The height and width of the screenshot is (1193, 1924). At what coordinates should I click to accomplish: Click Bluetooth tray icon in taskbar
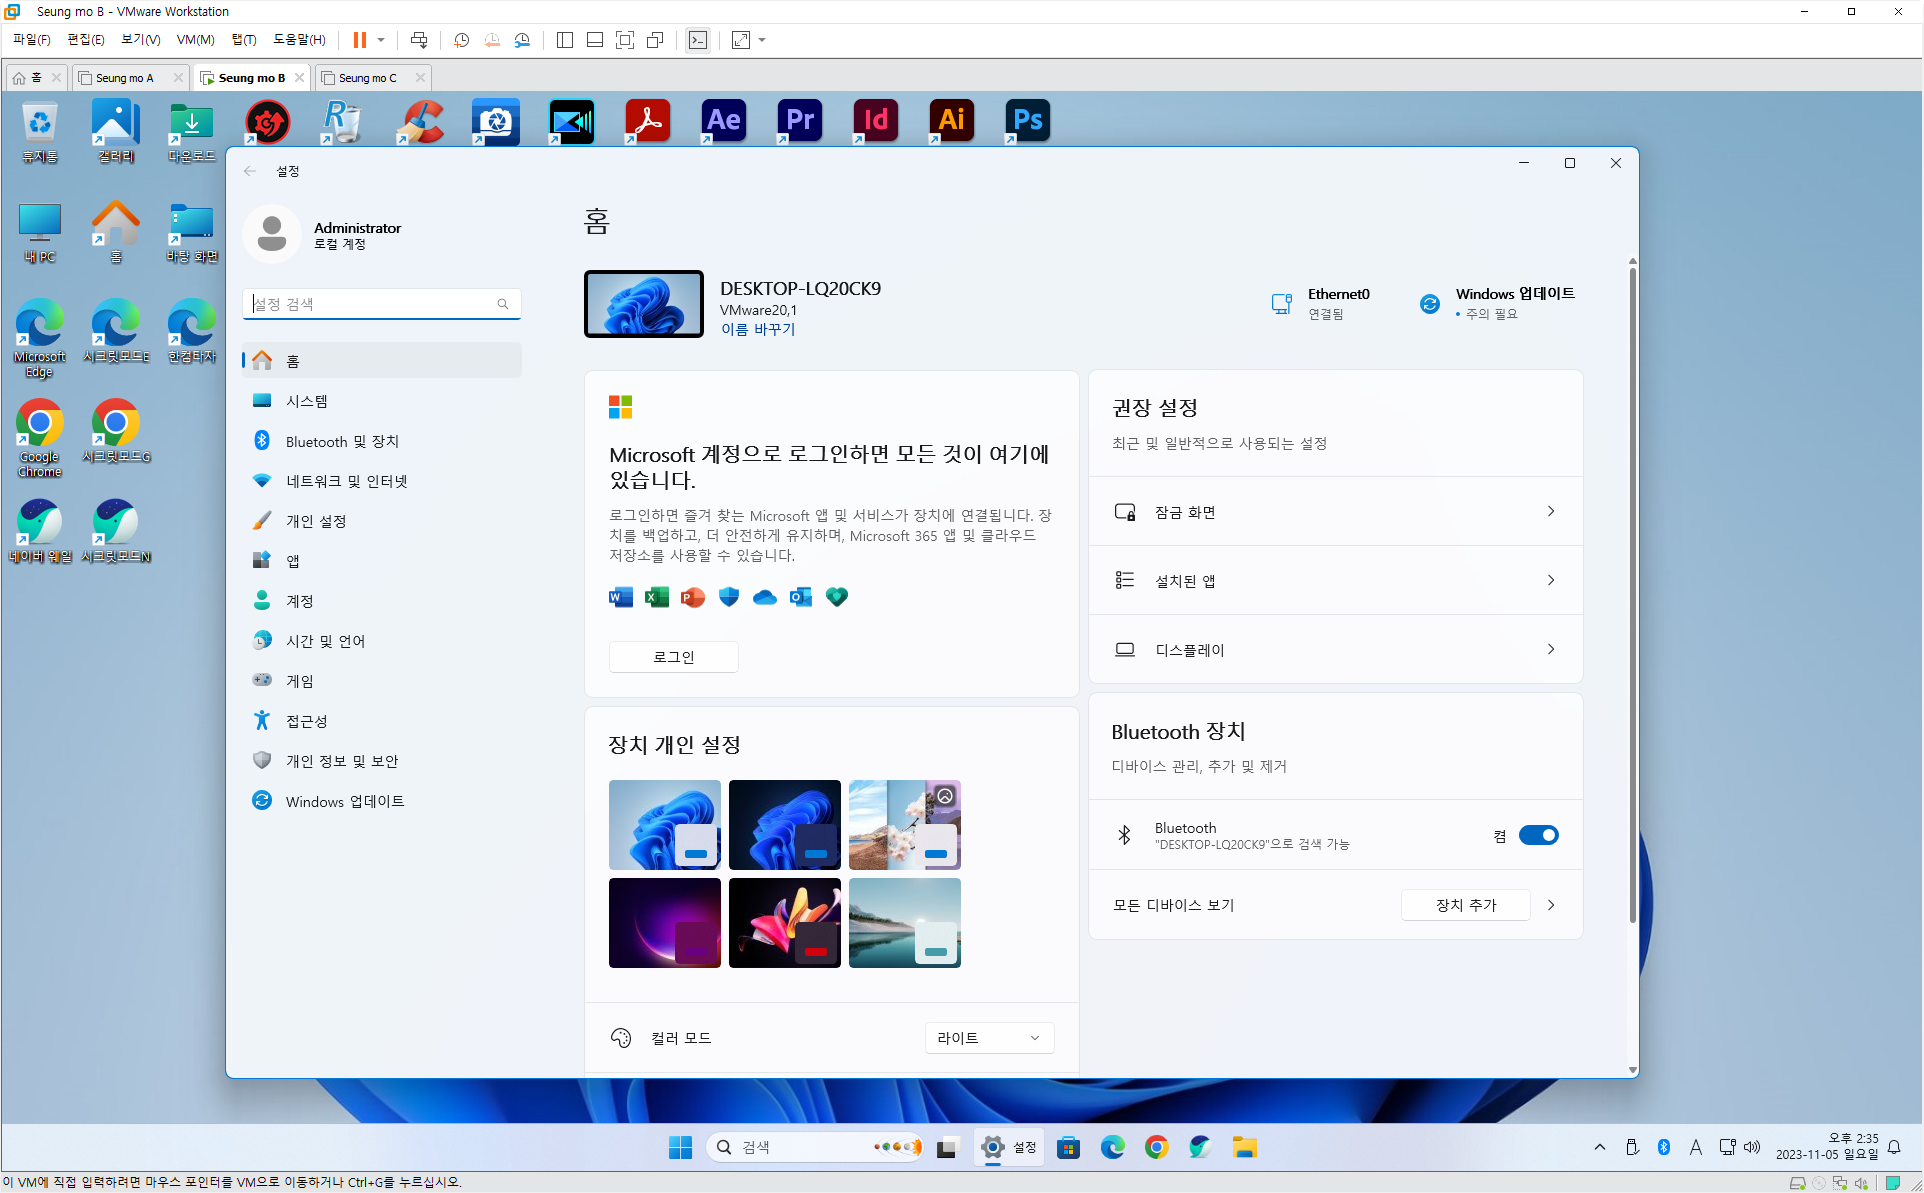pyautogui.click(x=1664, y=1147)
